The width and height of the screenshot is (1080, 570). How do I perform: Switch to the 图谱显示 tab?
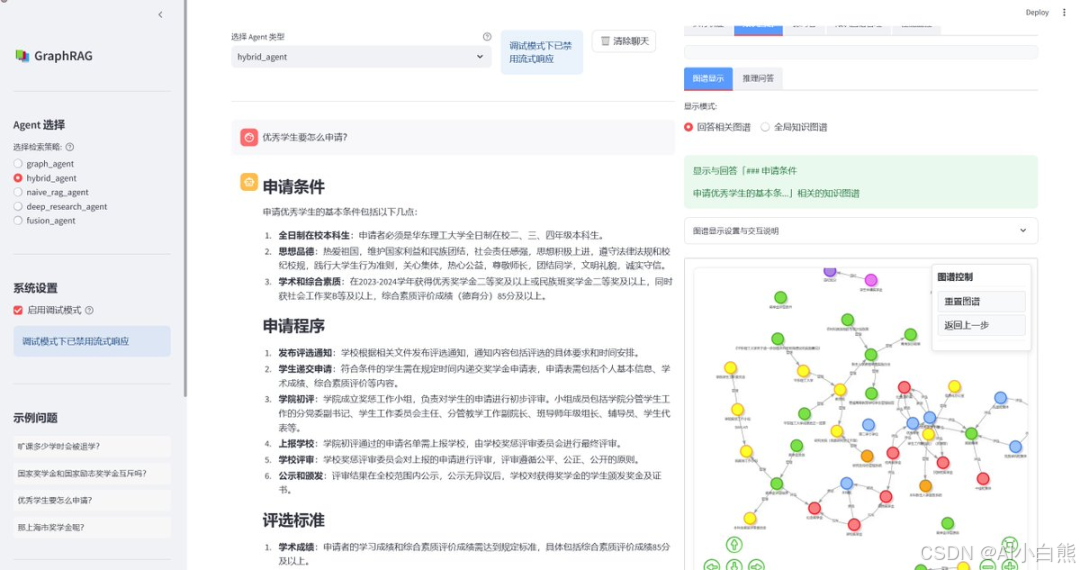tap(708, 78)
